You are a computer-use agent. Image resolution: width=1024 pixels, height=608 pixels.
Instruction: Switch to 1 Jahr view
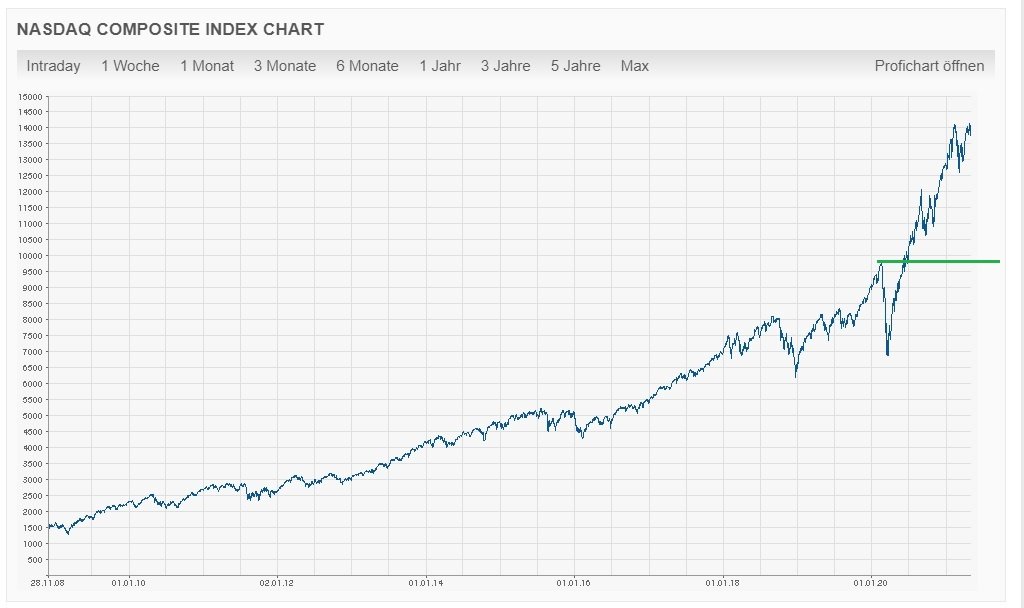point(440,66)
